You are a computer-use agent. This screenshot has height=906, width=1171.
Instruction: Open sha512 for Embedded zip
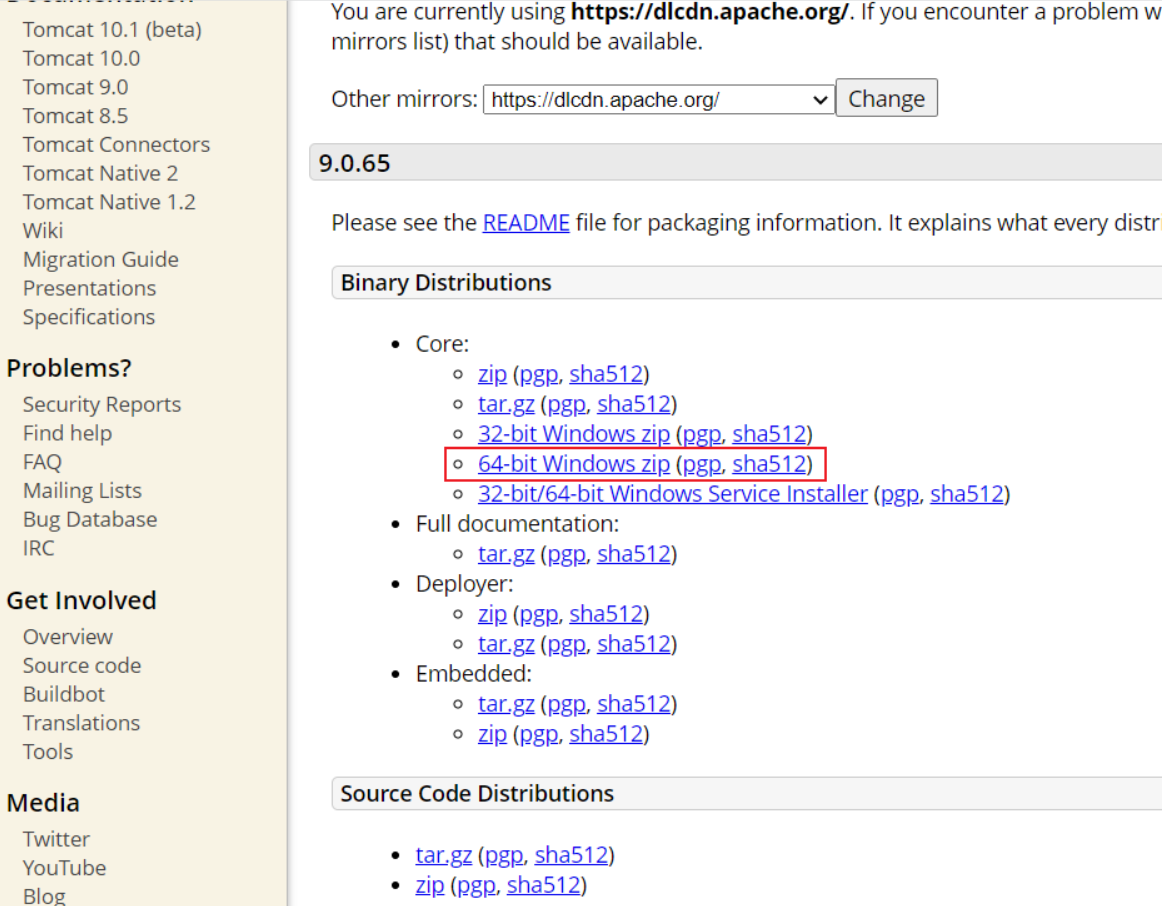606,734
